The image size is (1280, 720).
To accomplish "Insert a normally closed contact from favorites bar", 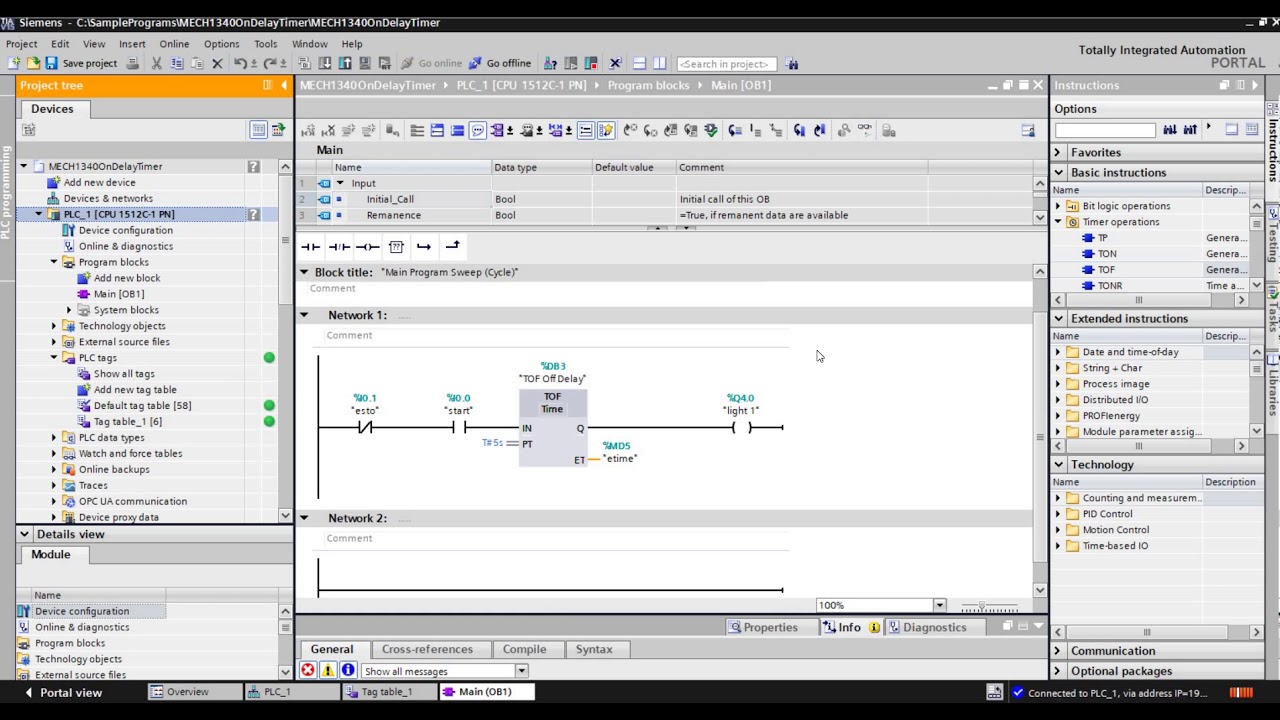I will 339,246.
